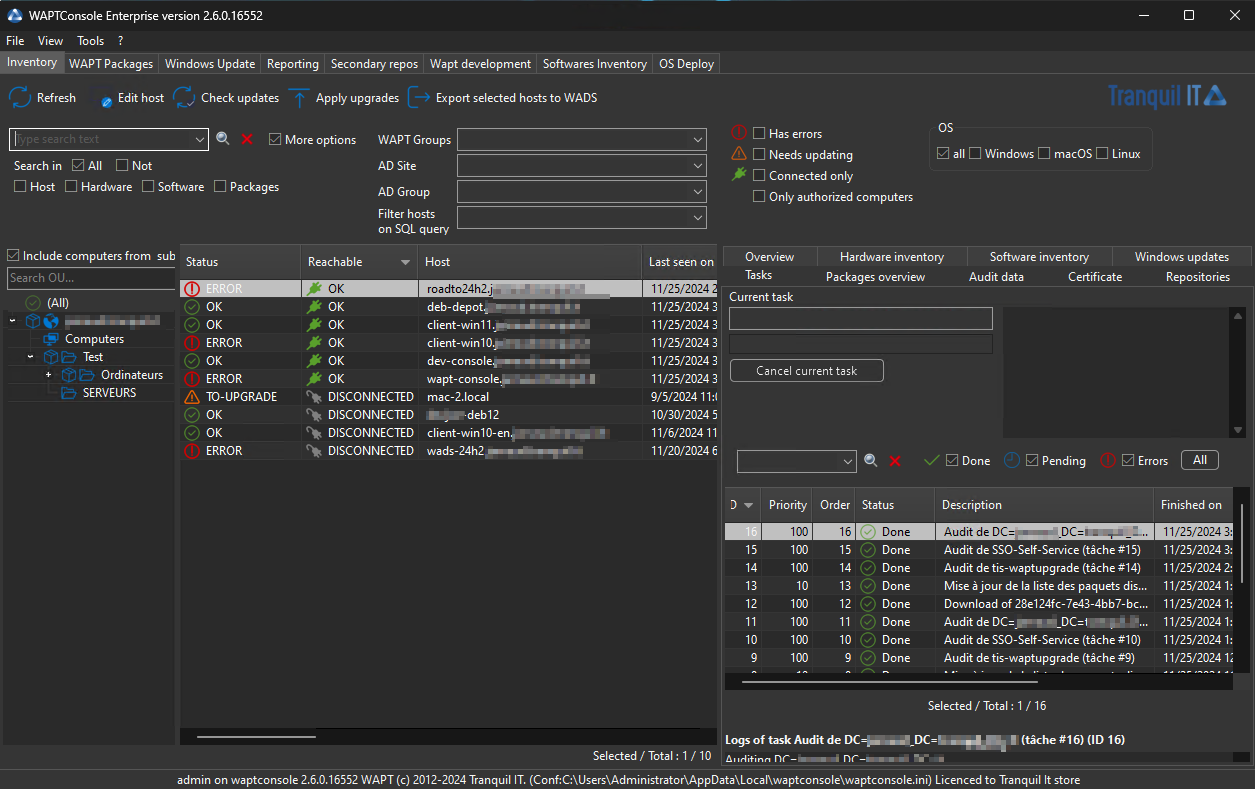Click the TO-UPGRADE warning icon for mac-2.local
Image resolution: width=1255 pixels, height=789 pixels.
tap(192, 397)
